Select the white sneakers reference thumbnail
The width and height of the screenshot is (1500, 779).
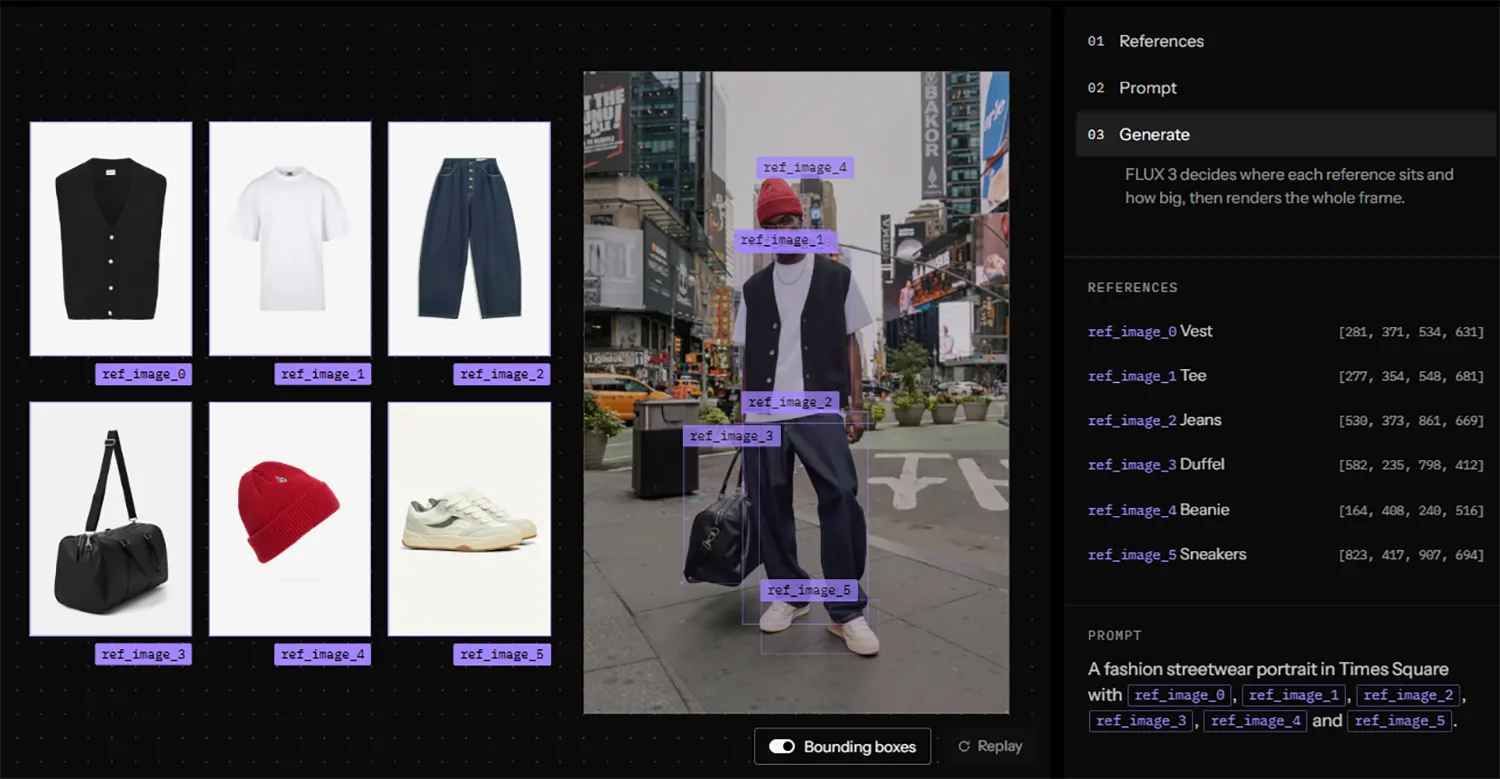click(x=469, y=519)
